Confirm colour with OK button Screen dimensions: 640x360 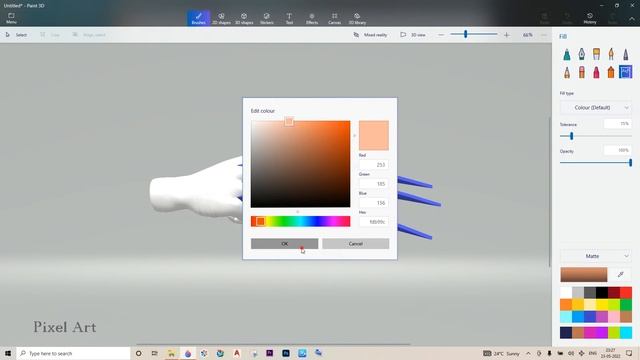coord(284,244)
